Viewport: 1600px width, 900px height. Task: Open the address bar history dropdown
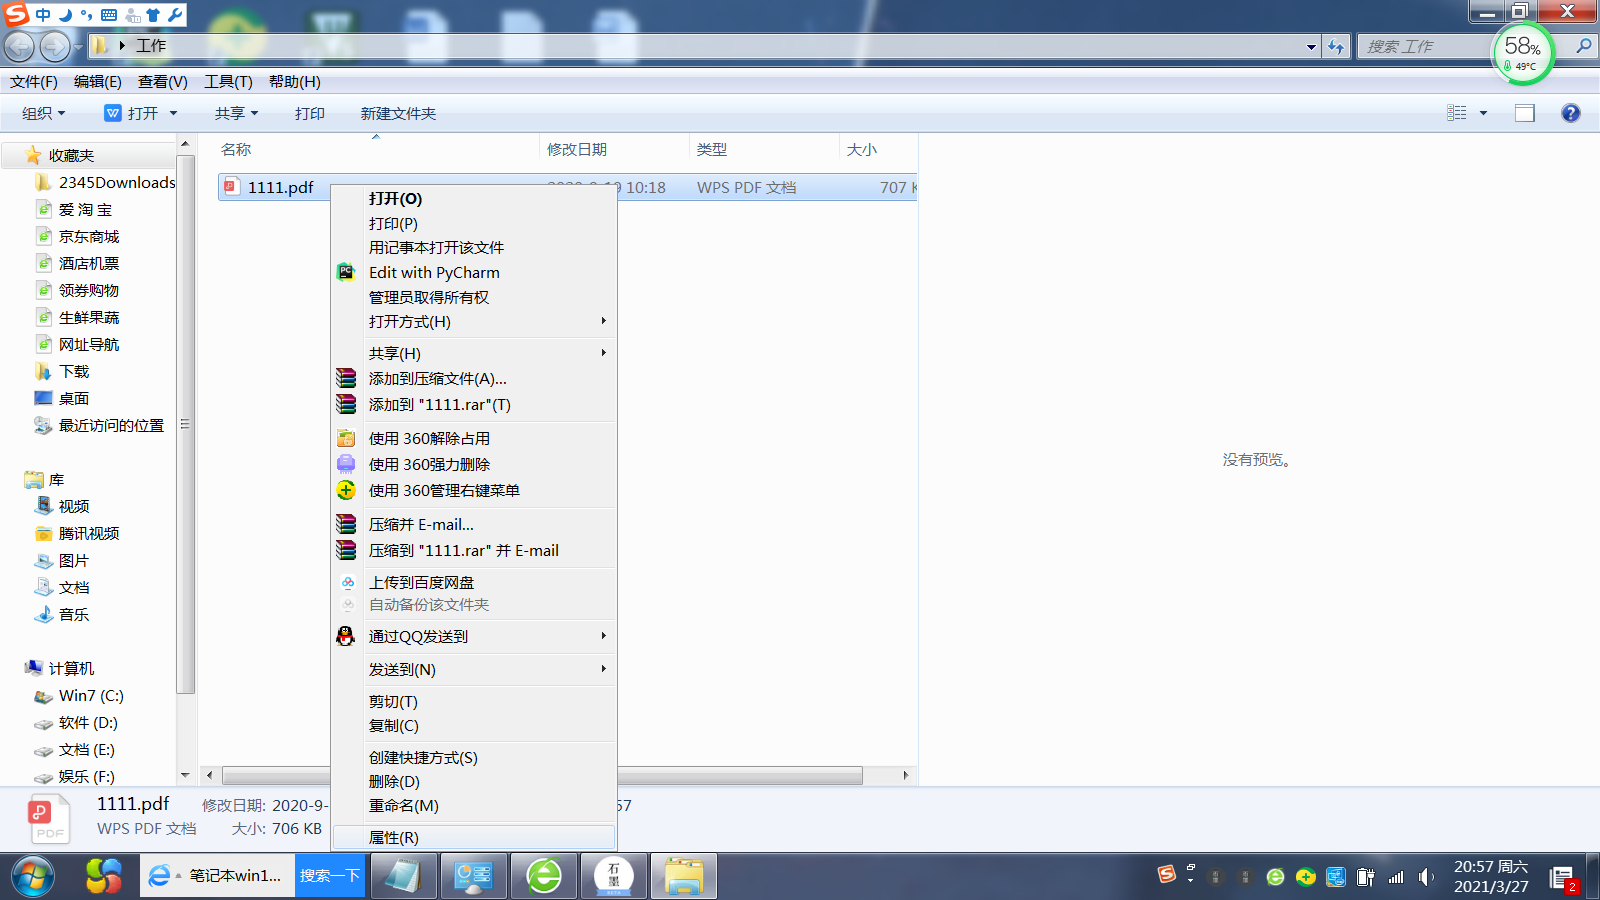(x=1310, y=46)
